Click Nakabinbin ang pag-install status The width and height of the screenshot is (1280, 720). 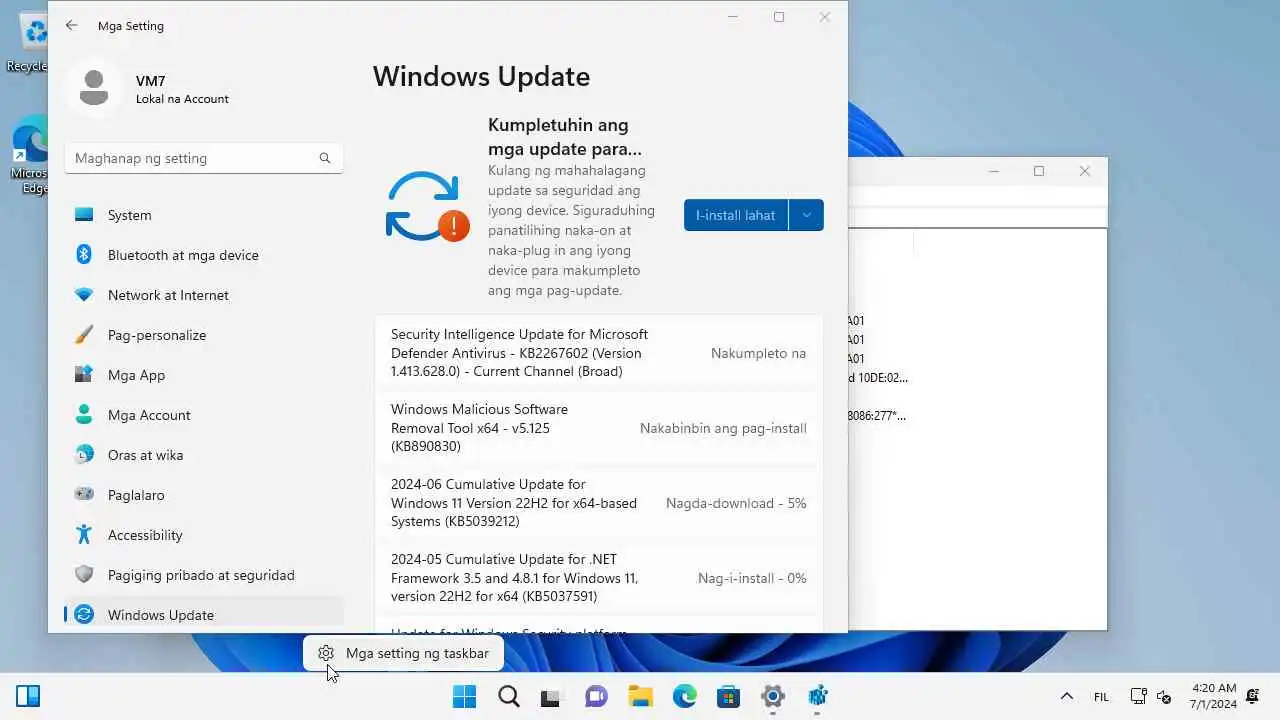[723, 428]
